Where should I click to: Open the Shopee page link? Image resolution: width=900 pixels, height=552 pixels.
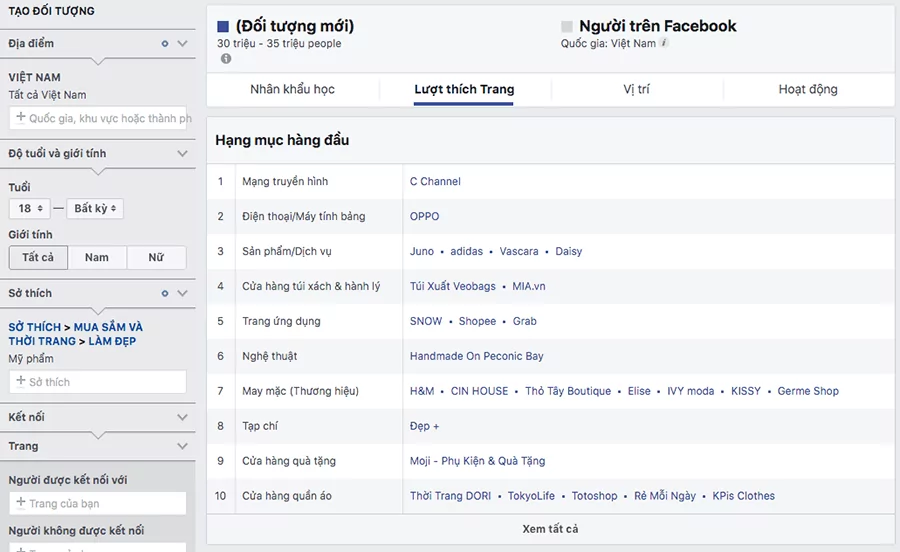coord(477,321)
